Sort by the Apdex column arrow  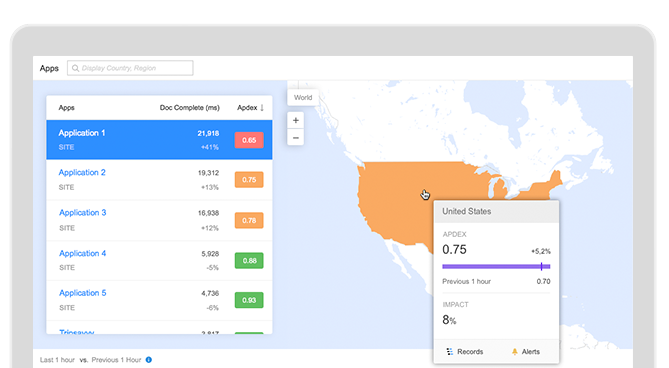(x=262, y=107)
